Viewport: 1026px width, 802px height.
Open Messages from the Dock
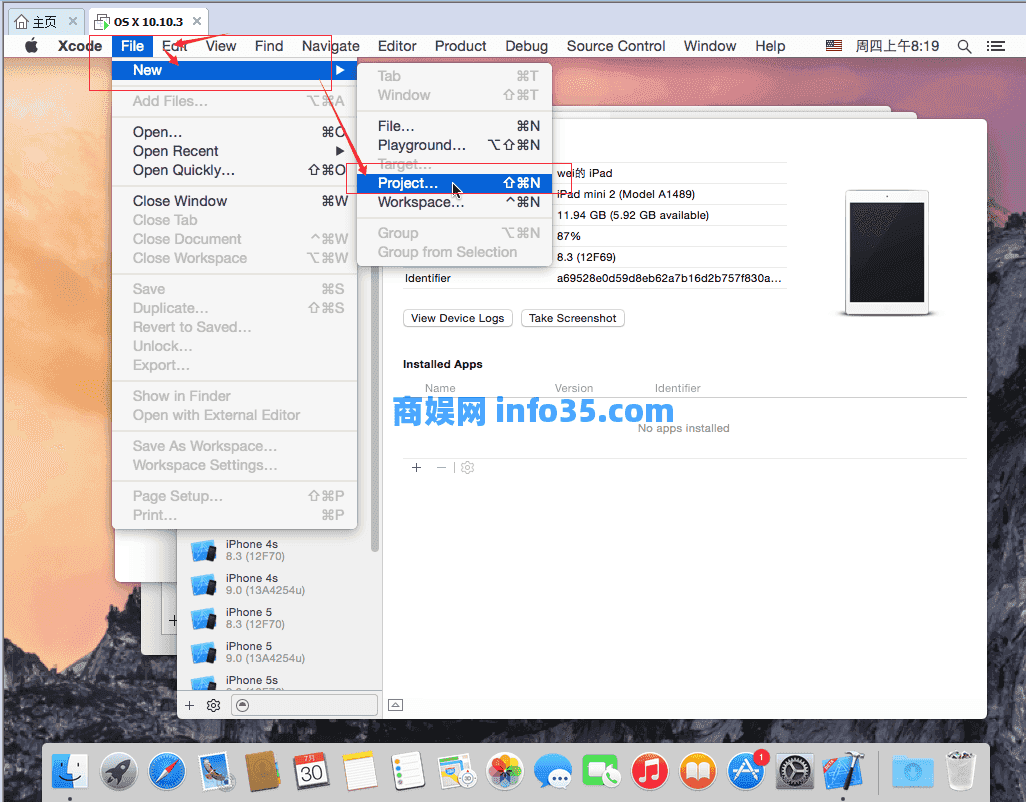coord(553,771)
